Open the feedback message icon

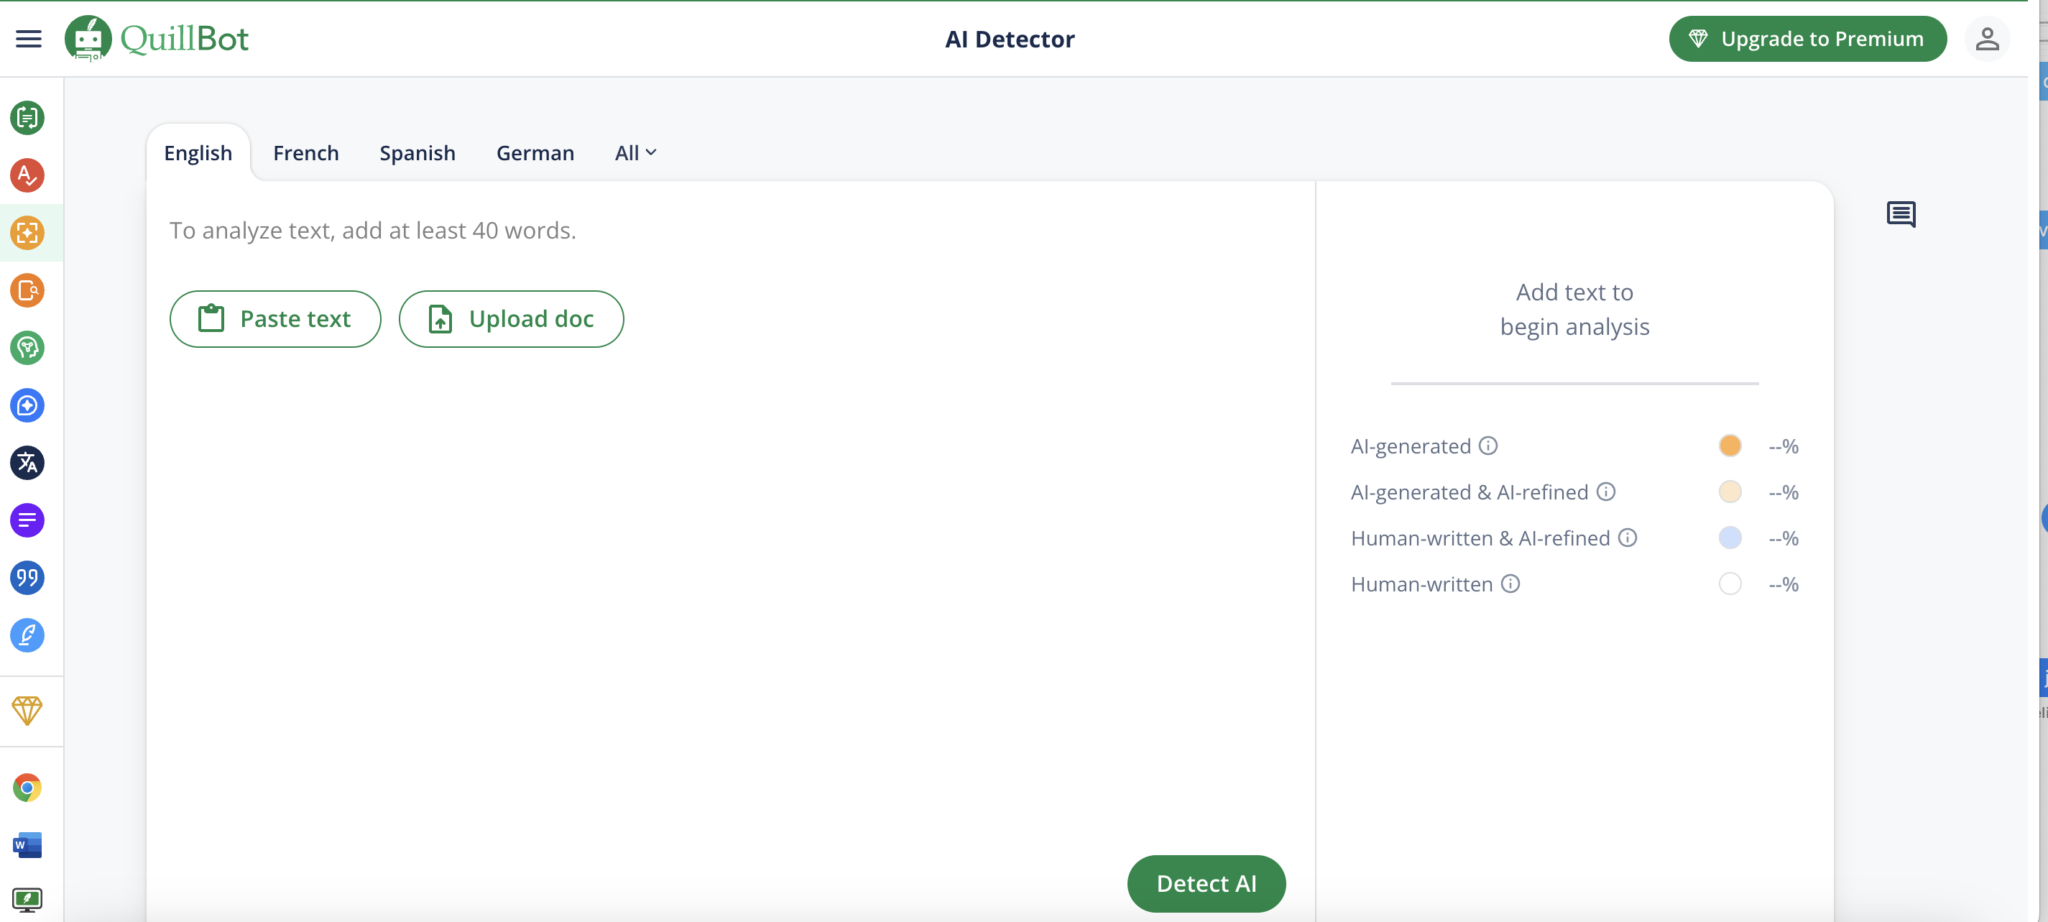1901,214
